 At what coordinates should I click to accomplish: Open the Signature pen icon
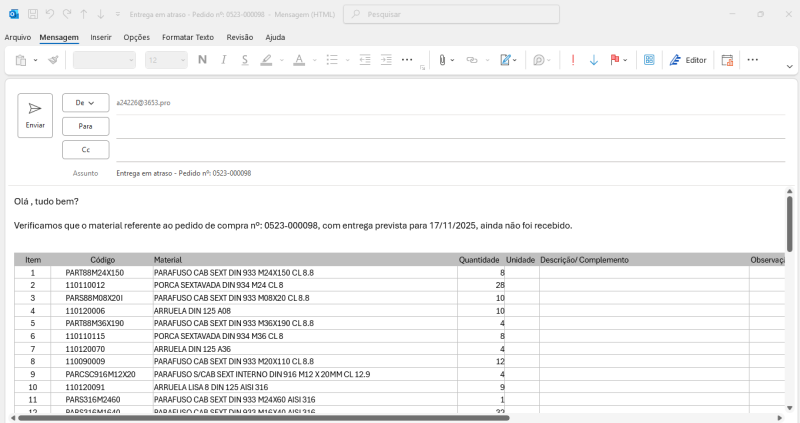coord(506,60)
